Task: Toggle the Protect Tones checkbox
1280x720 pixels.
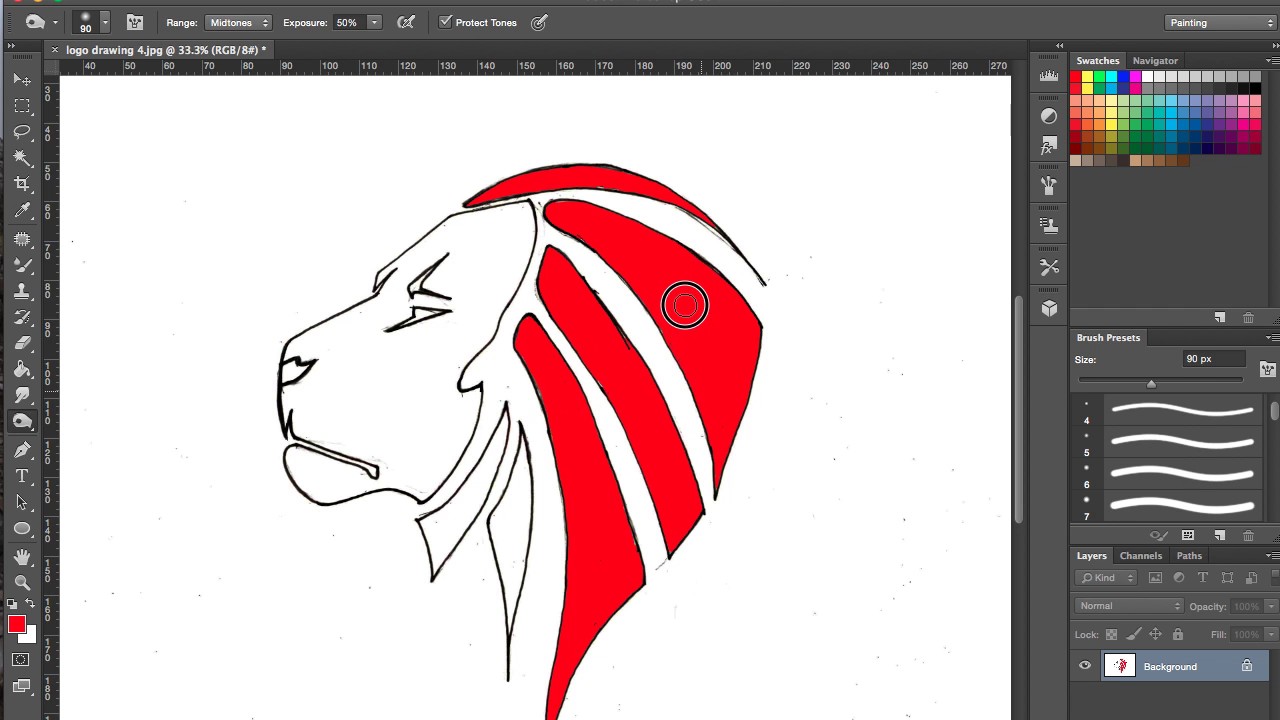Action: 446,22
